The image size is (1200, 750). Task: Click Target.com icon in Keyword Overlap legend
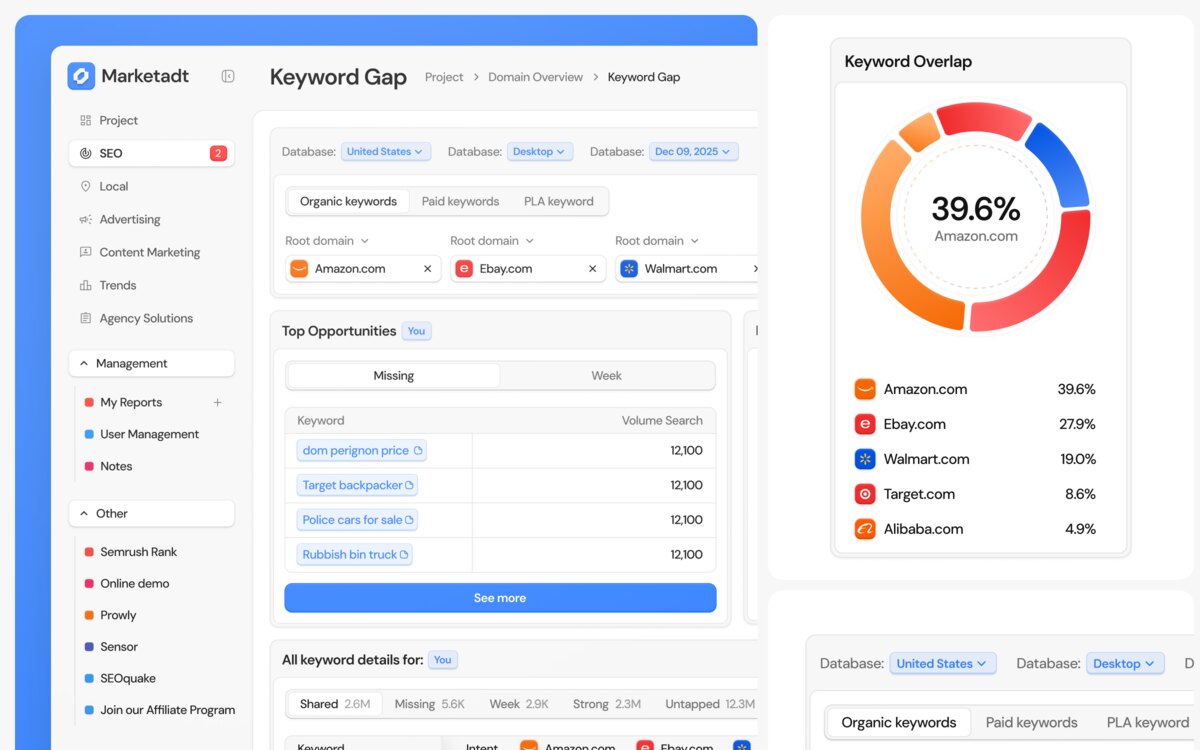[865, 494]
